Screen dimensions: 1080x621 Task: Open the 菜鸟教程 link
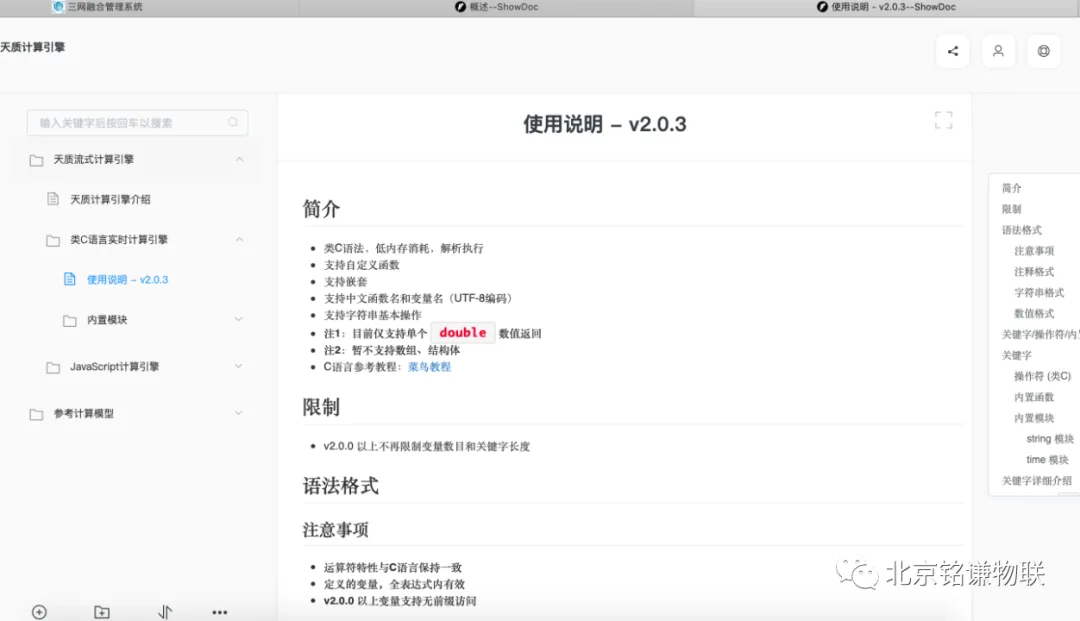(429, 367)
